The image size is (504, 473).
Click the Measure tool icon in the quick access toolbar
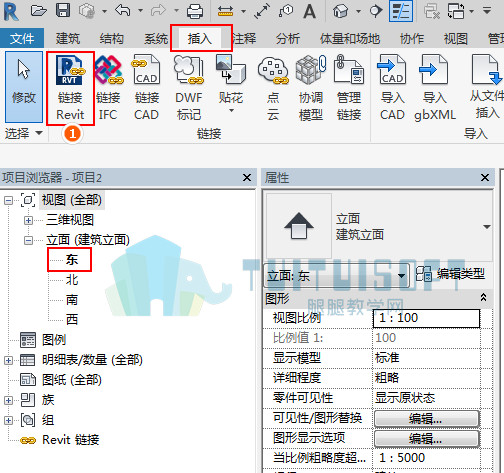(225, 11)
